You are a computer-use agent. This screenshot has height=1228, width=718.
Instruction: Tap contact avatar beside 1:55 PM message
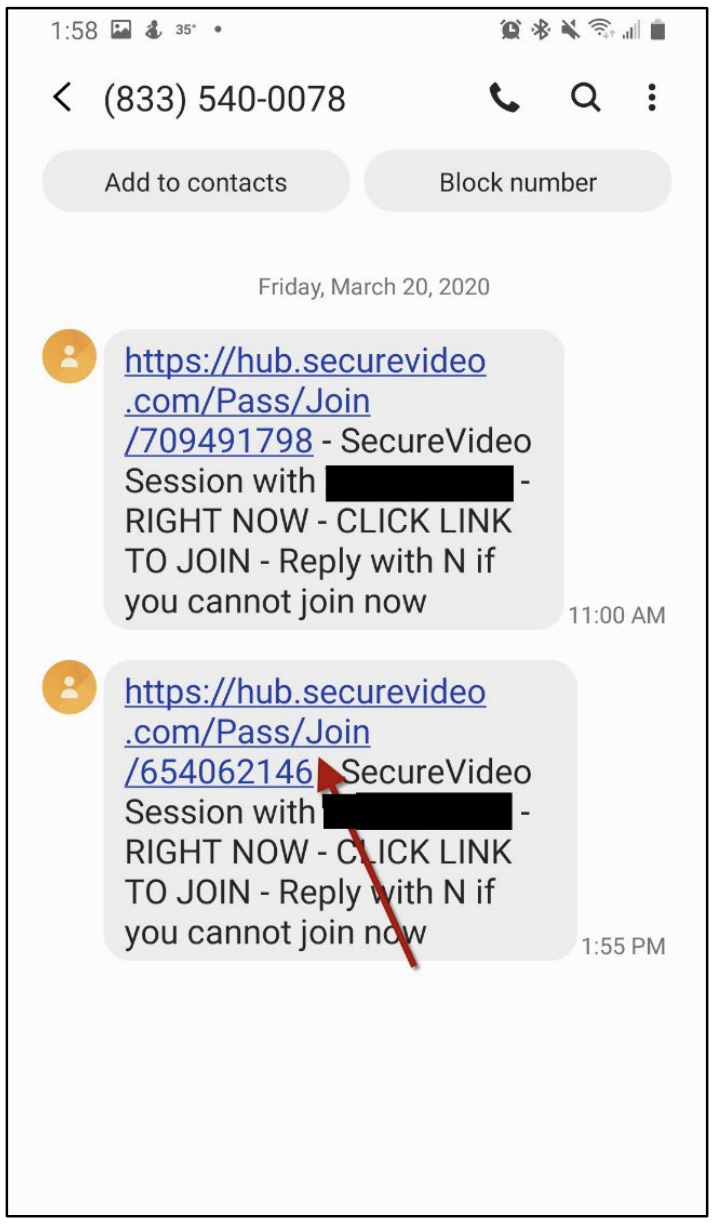point(69,687)
